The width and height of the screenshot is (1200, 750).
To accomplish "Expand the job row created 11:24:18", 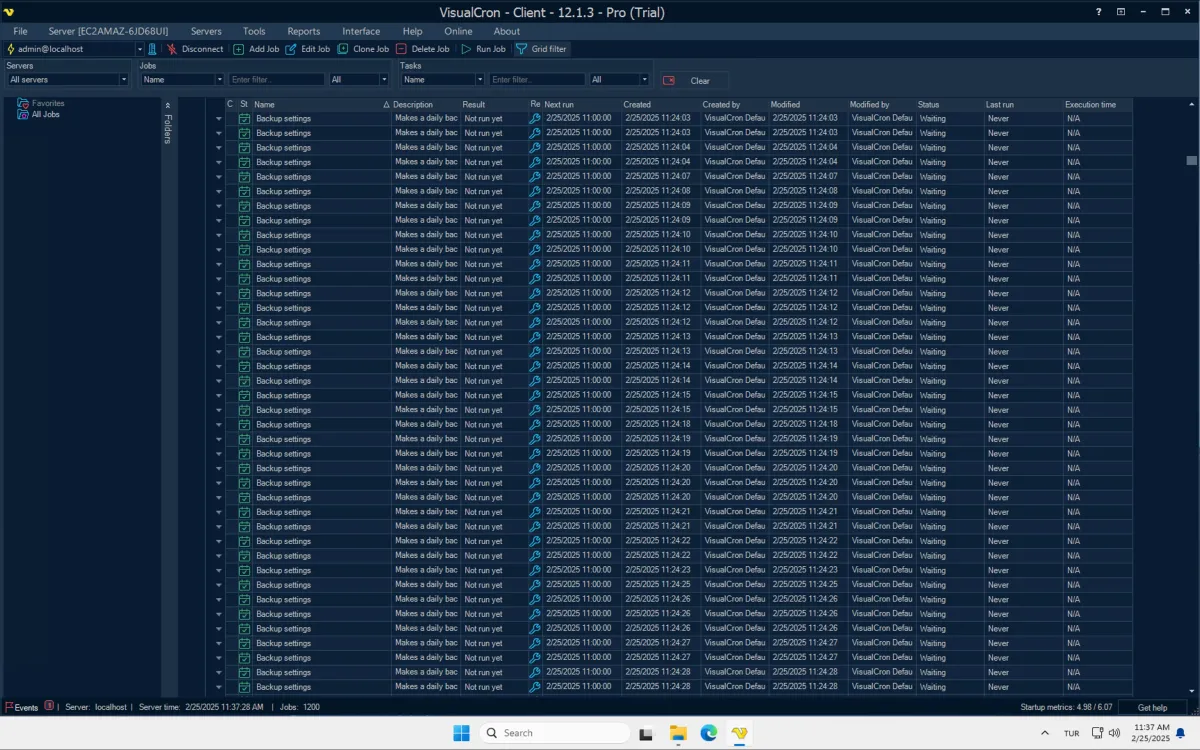I will [219, 424].
